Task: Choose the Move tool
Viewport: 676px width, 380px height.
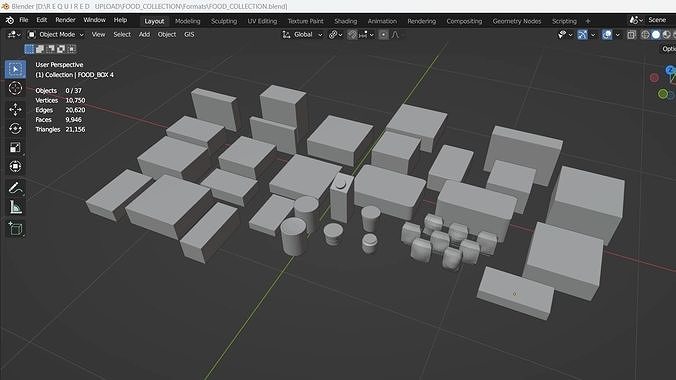Action: point(15,110)
